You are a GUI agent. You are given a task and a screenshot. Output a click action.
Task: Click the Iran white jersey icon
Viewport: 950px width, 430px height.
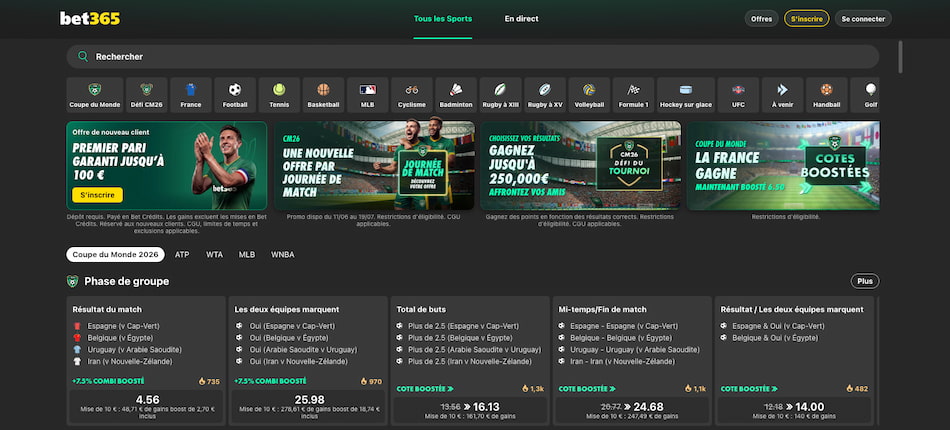tap(76, 362)
